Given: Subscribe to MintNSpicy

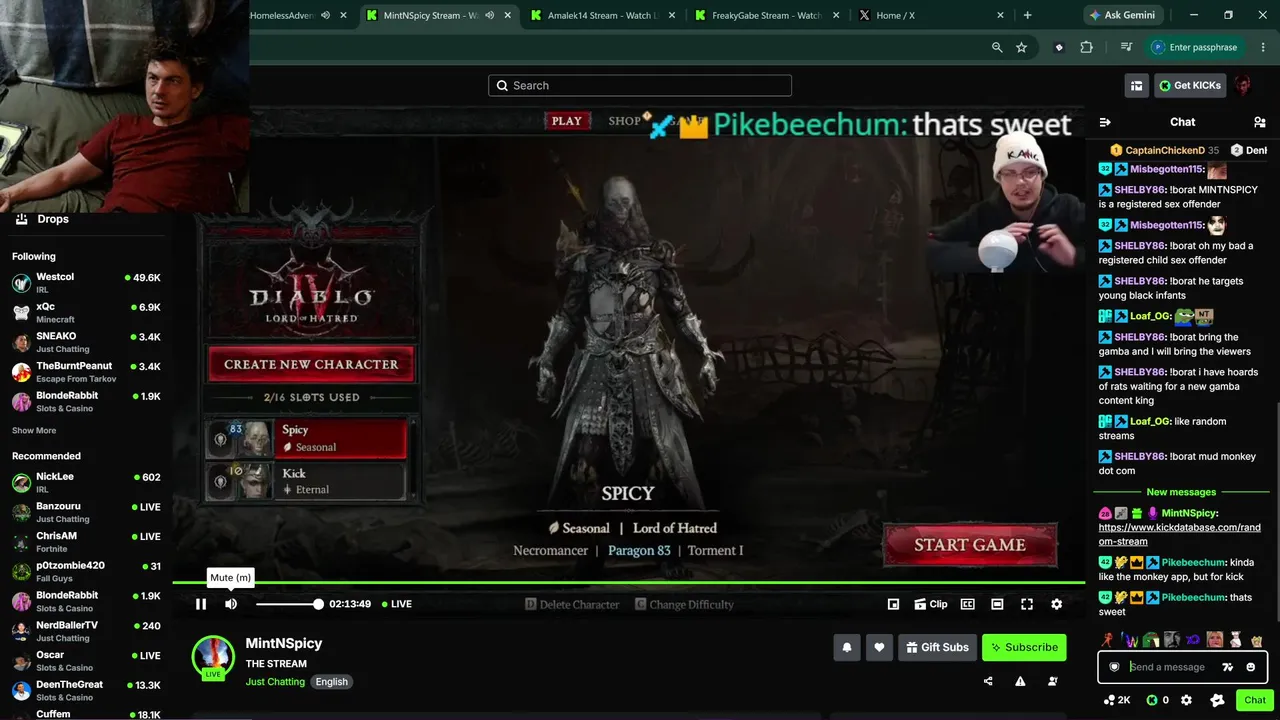Looking at the screenshot, I should coord(1024,647).
